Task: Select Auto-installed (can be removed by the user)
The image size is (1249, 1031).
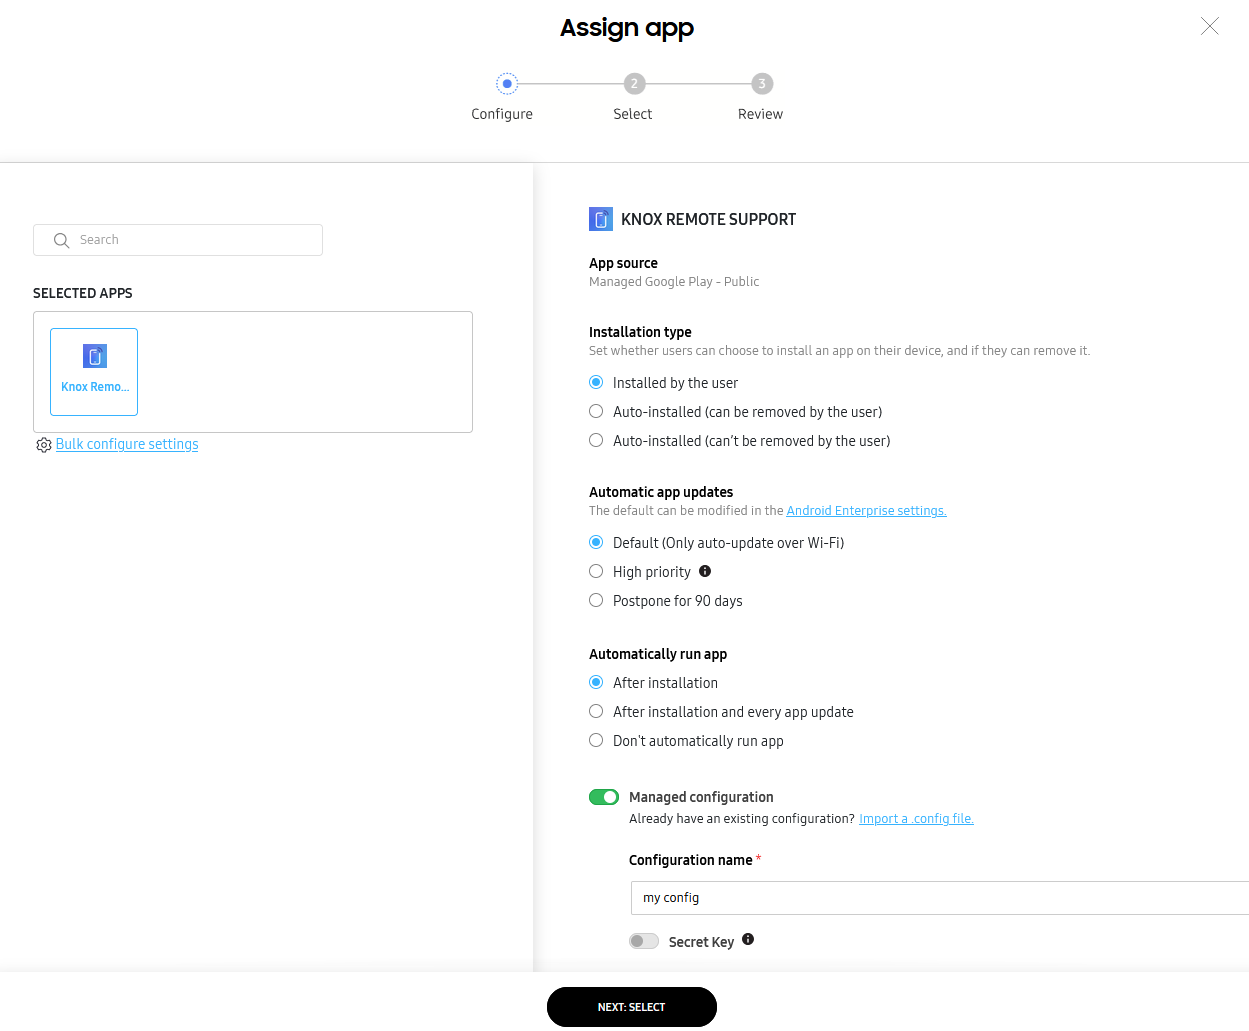Action: (x=596, y=411)
